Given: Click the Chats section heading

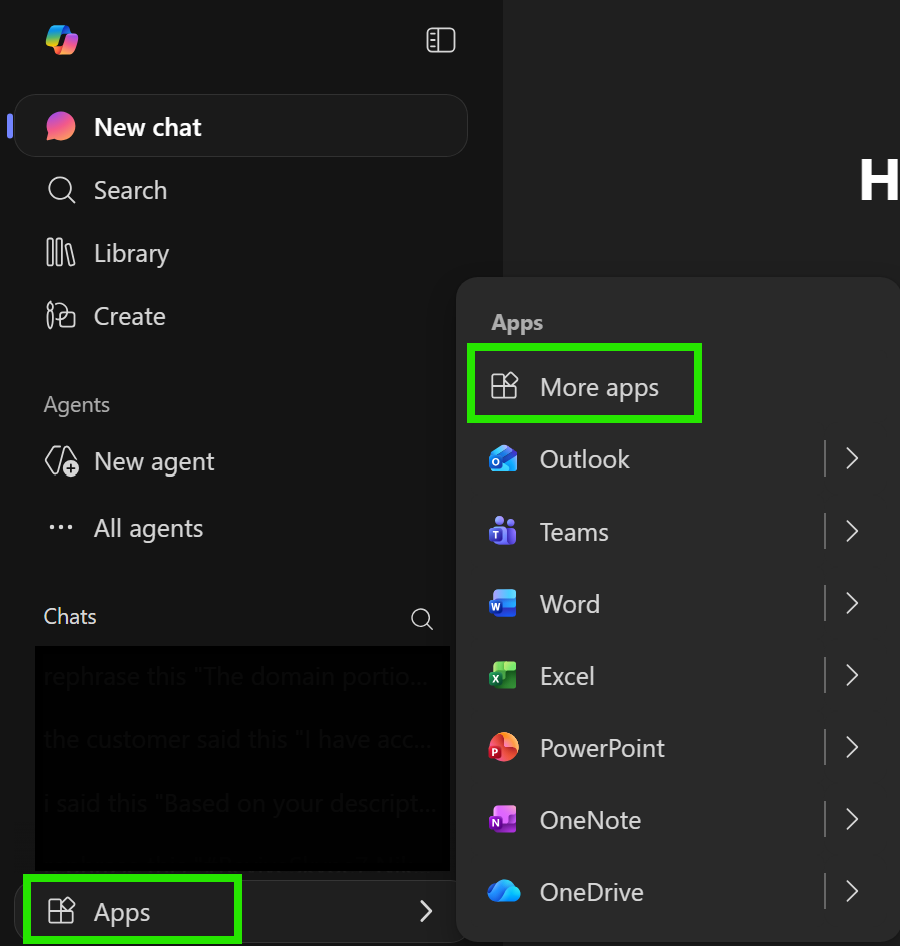Looking at the screenshot, I should [x=70, y=617].
